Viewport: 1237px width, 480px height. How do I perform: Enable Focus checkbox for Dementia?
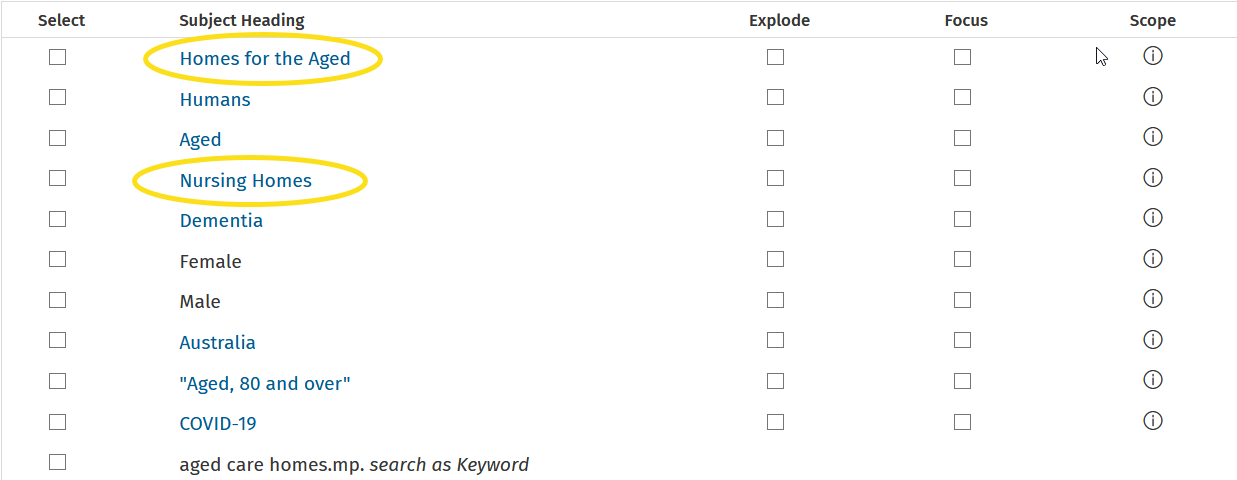click(x=962, y=219)
